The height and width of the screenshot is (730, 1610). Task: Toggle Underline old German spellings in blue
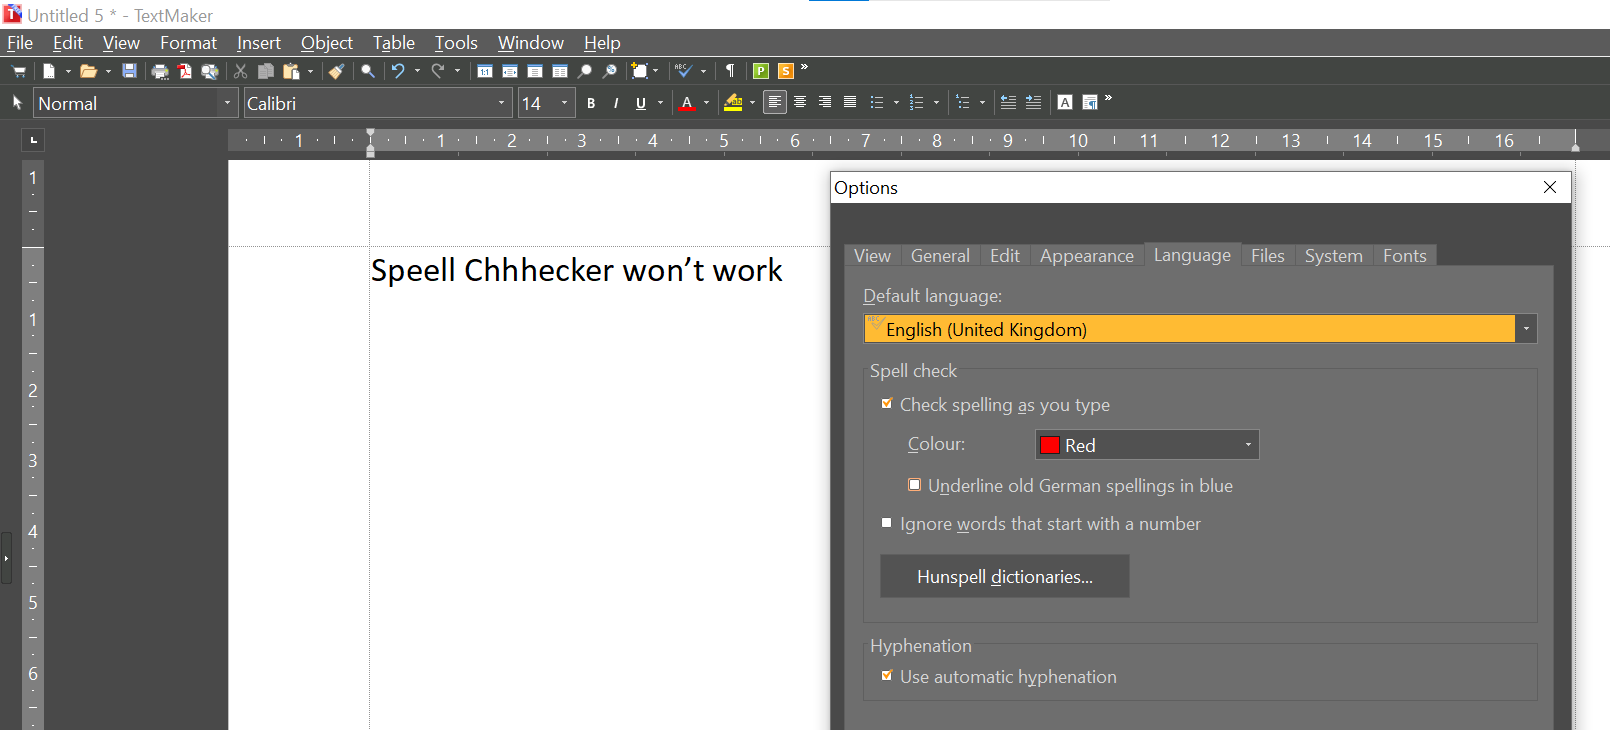[x=914, y=485]
